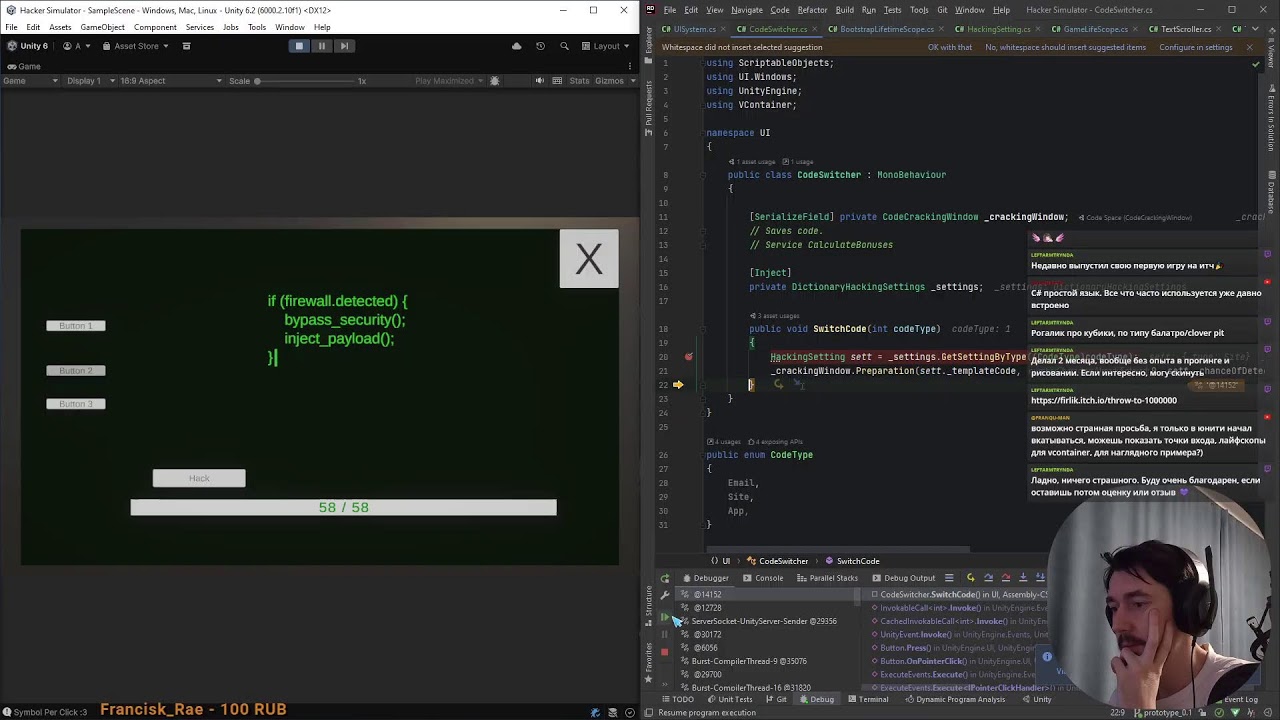Open the Debug Output tab
Viewport: 1280px width, 720px height.
coord(903,578)
